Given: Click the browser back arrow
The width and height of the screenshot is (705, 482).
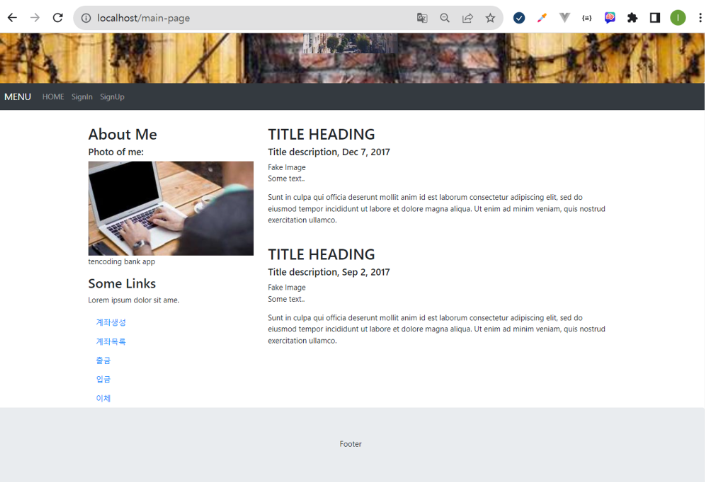Looking at the screenshot, I should pyautogui.click(x=12, y=18).
